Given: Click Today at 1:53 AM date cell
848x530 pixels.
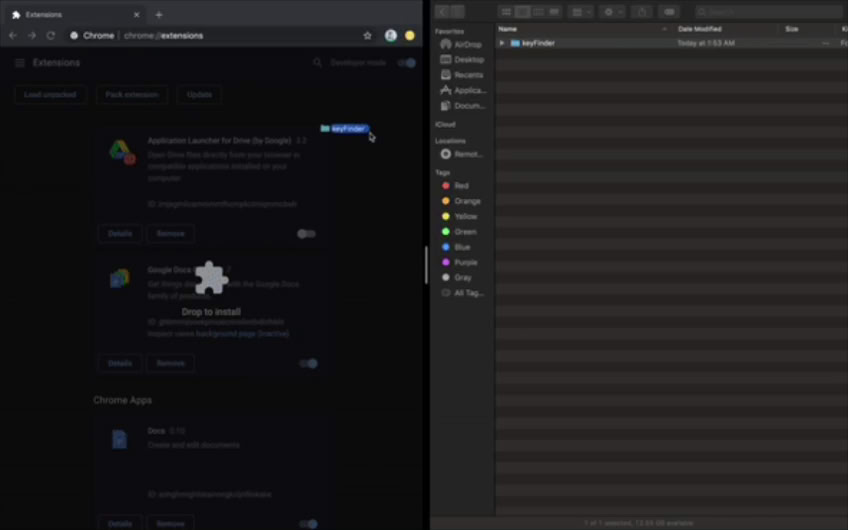Looking at the screenshot, I should pos(706,43).
